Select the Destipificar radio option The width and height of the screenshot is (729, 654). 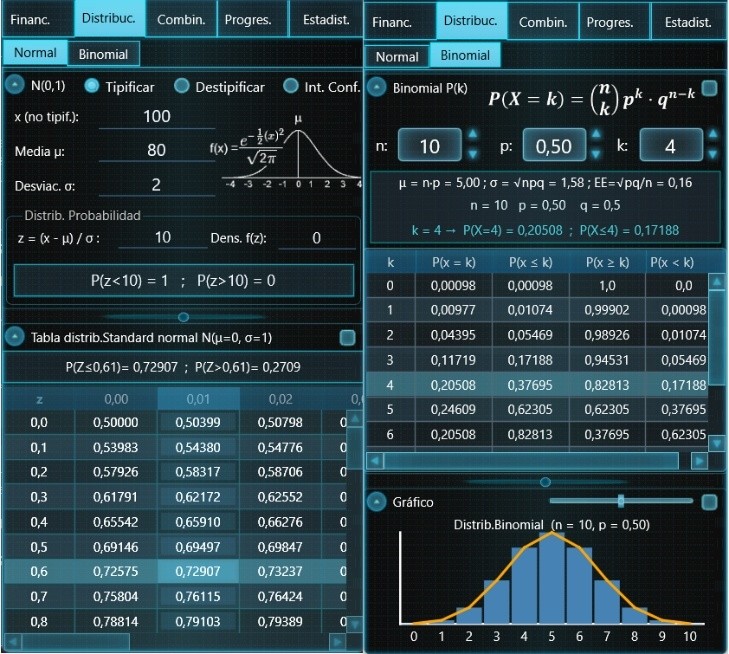[x=181, y=86]
